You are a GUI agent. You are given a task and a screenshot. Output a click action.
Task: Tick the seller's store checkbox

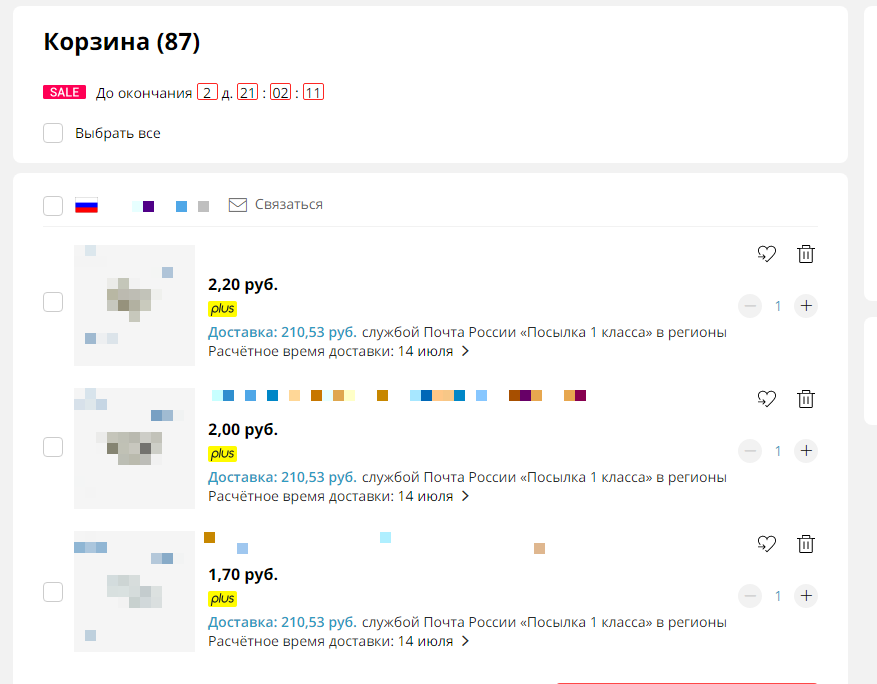pos(53,205)
